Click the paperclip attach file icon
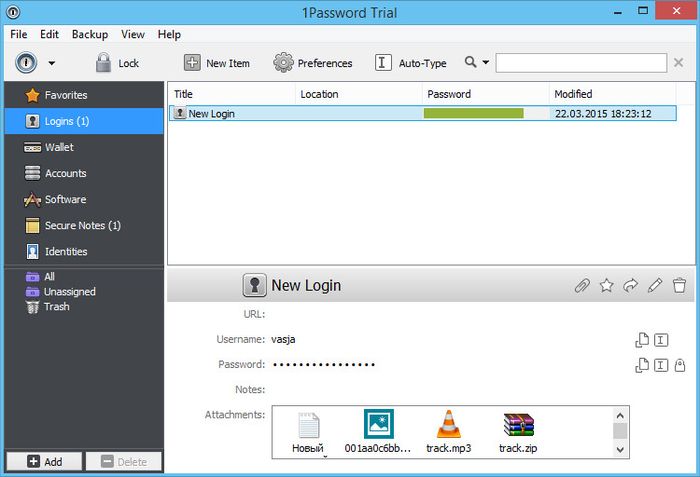Screen dimensions: 700x477 tap(582, 286)
